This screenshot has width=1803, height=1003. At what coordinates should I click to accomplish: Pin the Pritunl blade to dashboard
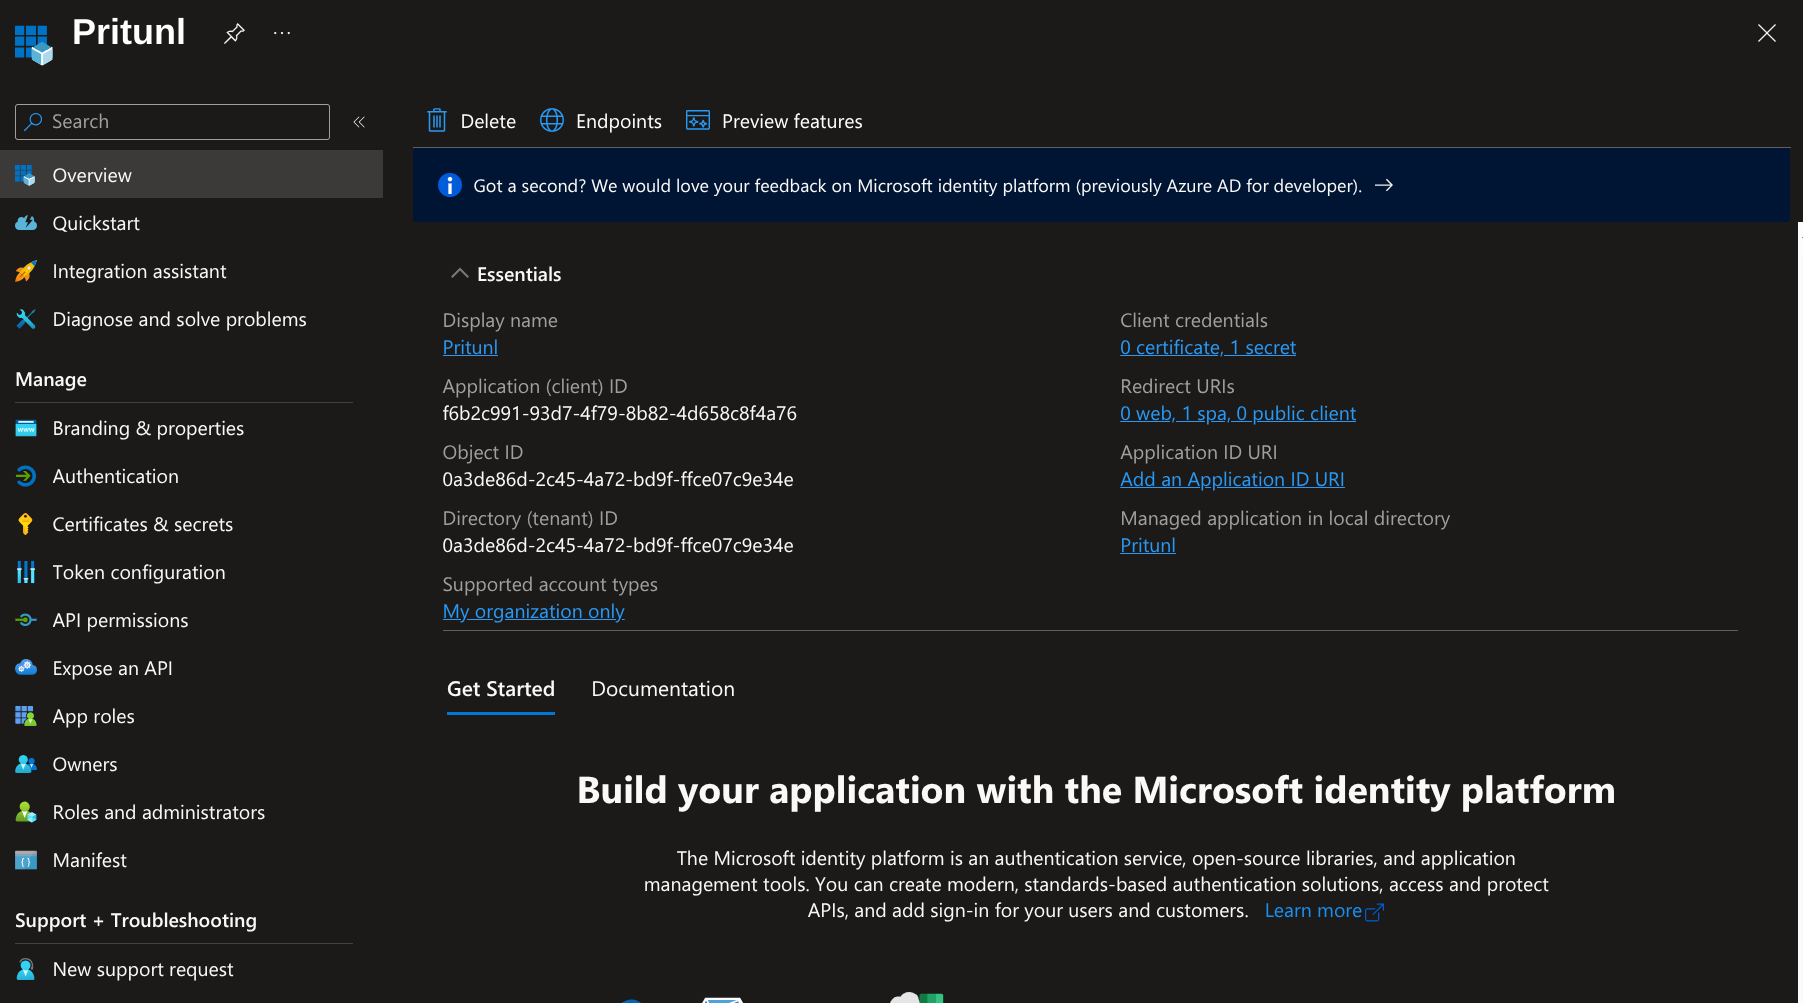[234, 33]
